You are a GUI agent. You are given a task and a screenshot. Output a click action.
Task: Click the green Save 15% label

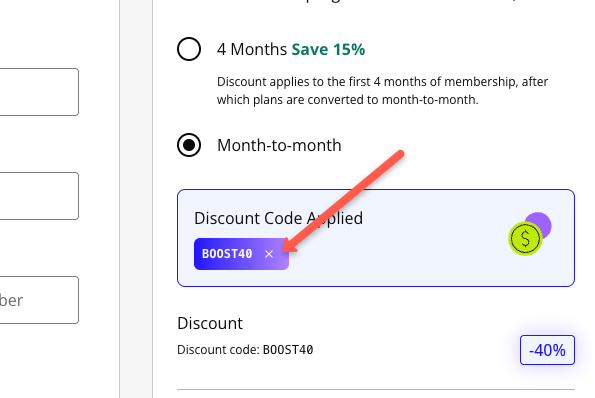click(328, 49)
